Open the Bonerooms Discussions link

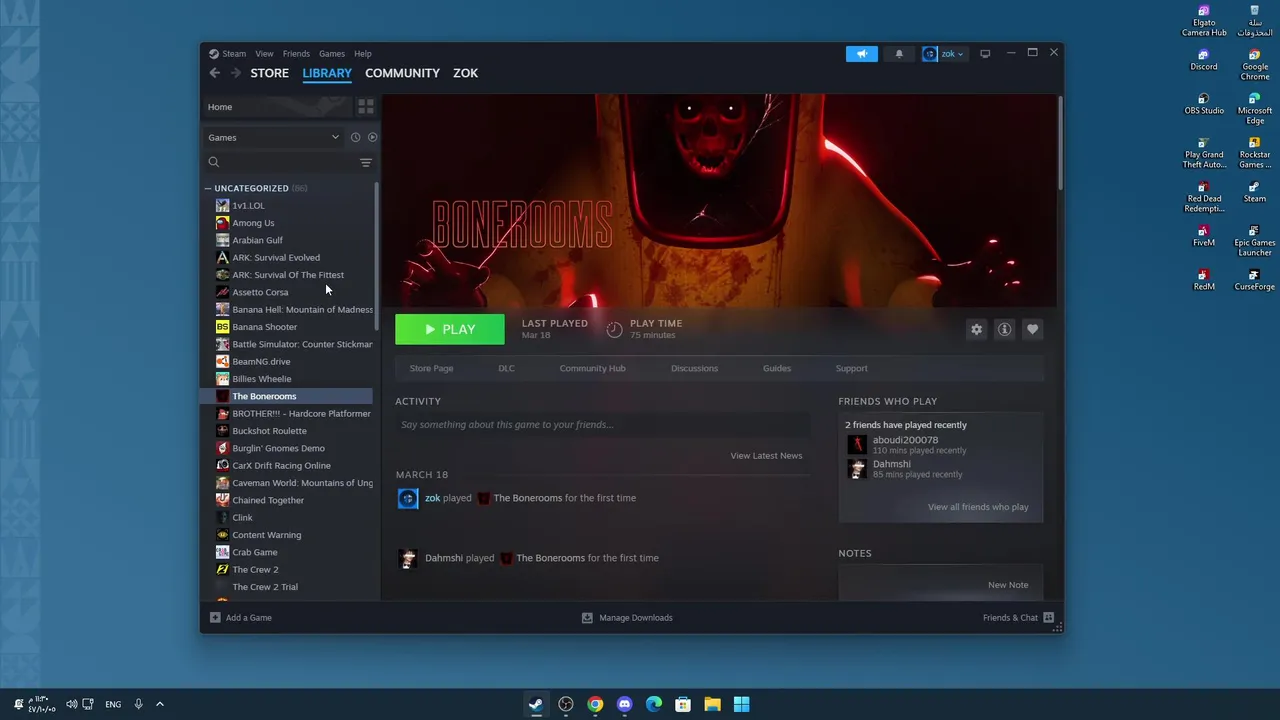(x=694, y=368)
